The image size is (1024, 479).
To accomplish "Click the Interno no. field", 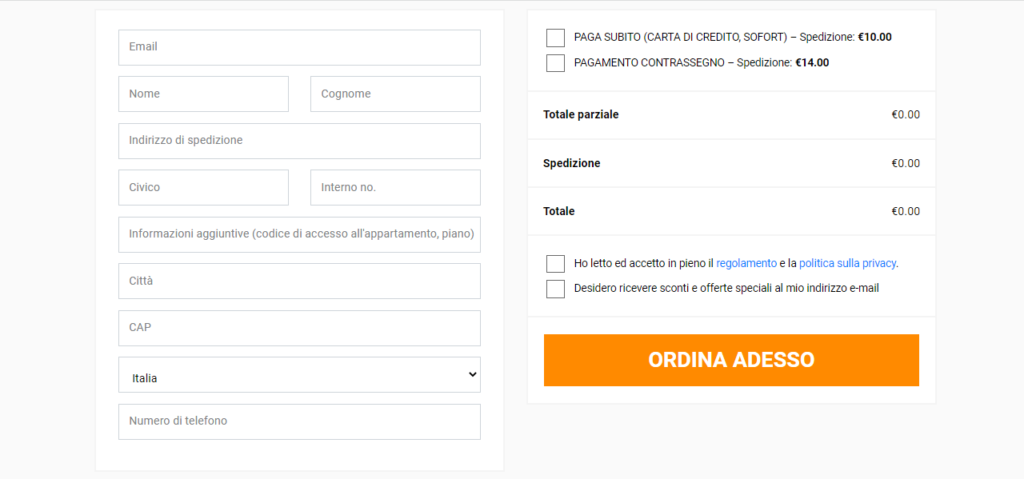I will 395,188.
